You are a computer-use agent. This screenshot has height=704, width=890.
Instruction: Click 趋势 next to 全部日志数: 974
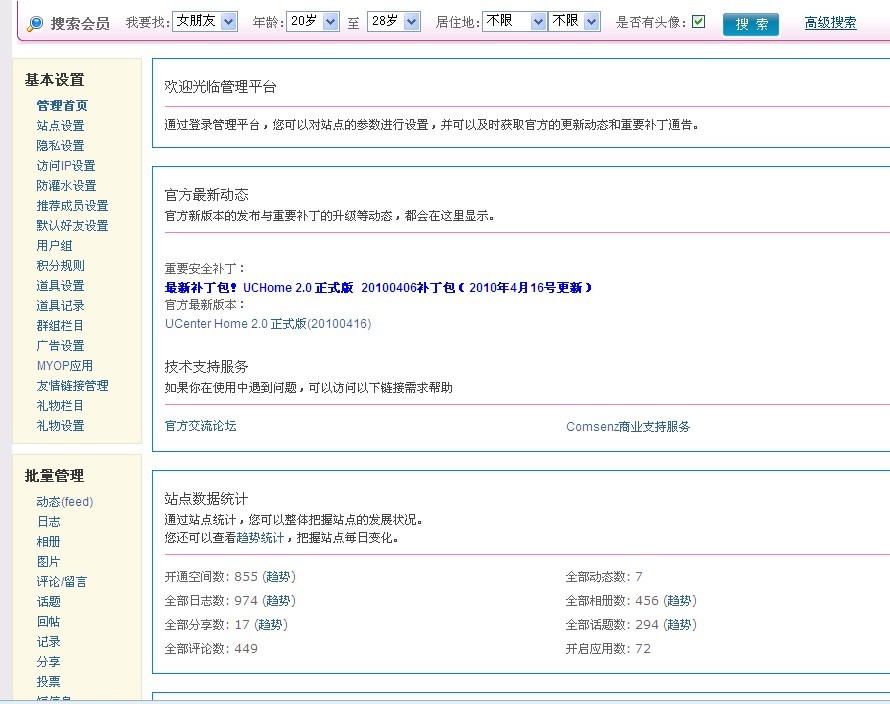(x=279, y=601)
